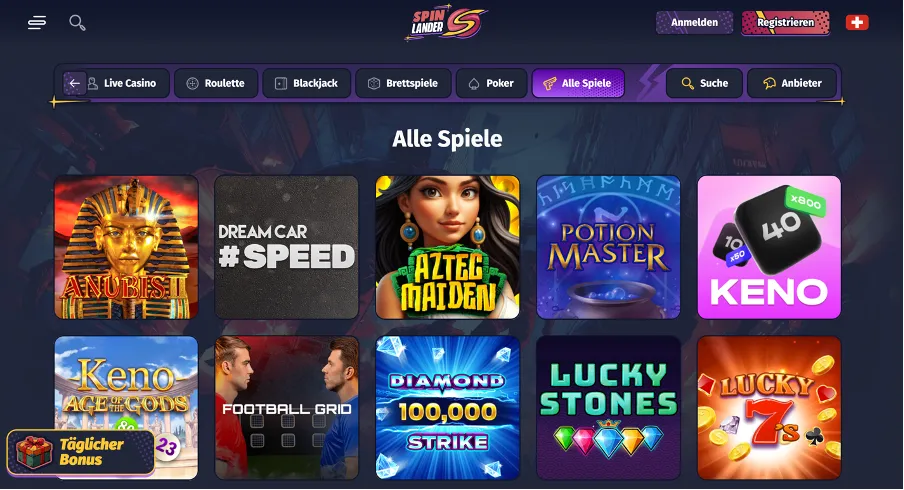Screen dimensions: 904x490
Task: Open the Diamond 100,000 Strike game
Action: (x=447, y=408)
